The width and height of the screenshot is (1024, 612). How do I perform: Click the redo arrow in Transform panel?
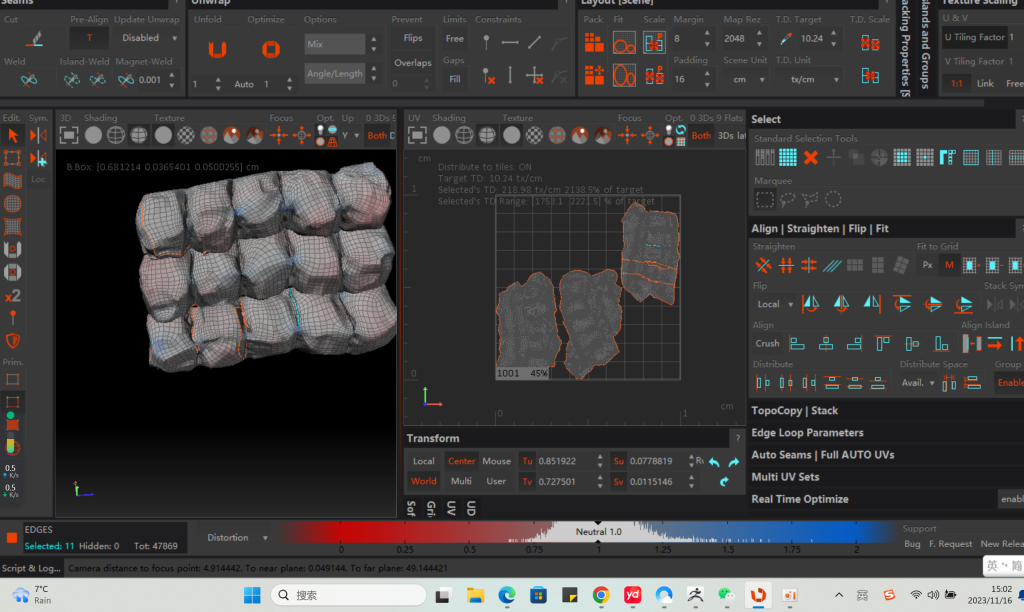coord(734,462)
